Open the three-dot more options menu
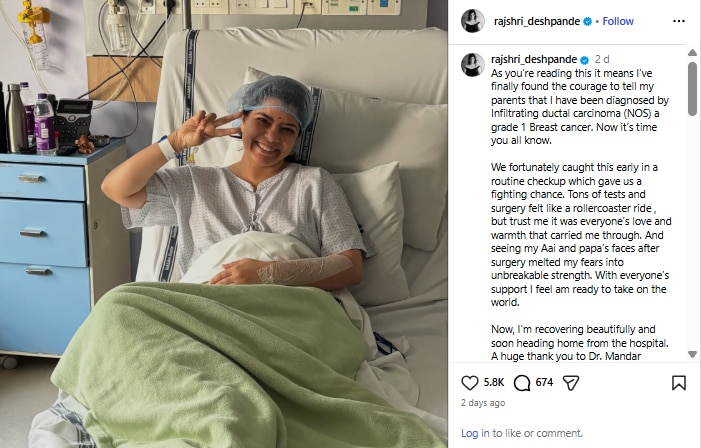701x448 pixels. pyautogui.click(x=679, y=21)
